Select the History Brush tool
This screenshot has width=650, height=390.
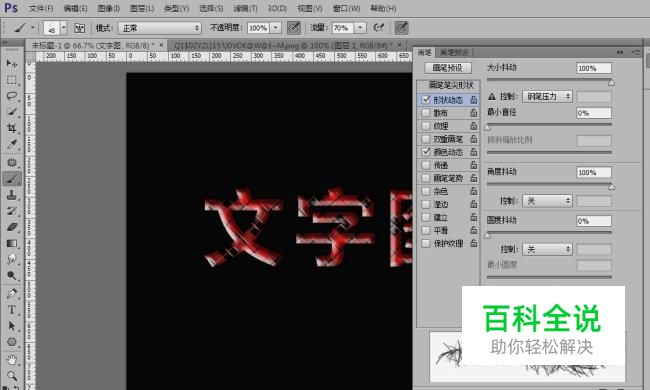[12, 211]
